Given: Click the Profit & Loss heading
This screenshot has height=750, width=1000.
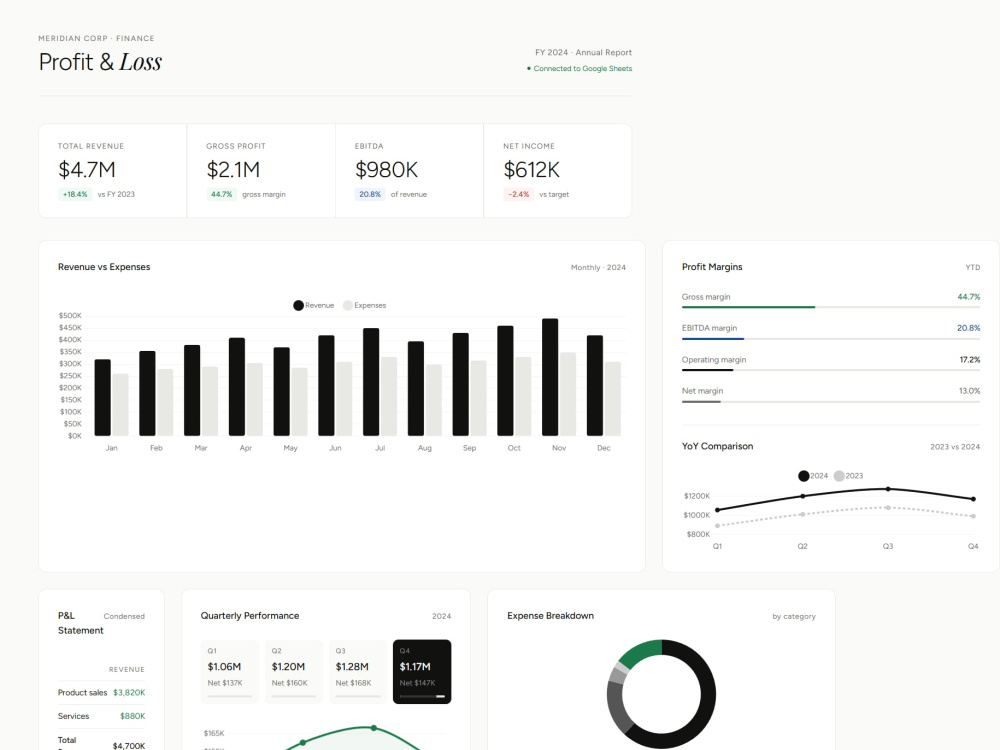Looking at the screenshot, I should click(100, 62).
